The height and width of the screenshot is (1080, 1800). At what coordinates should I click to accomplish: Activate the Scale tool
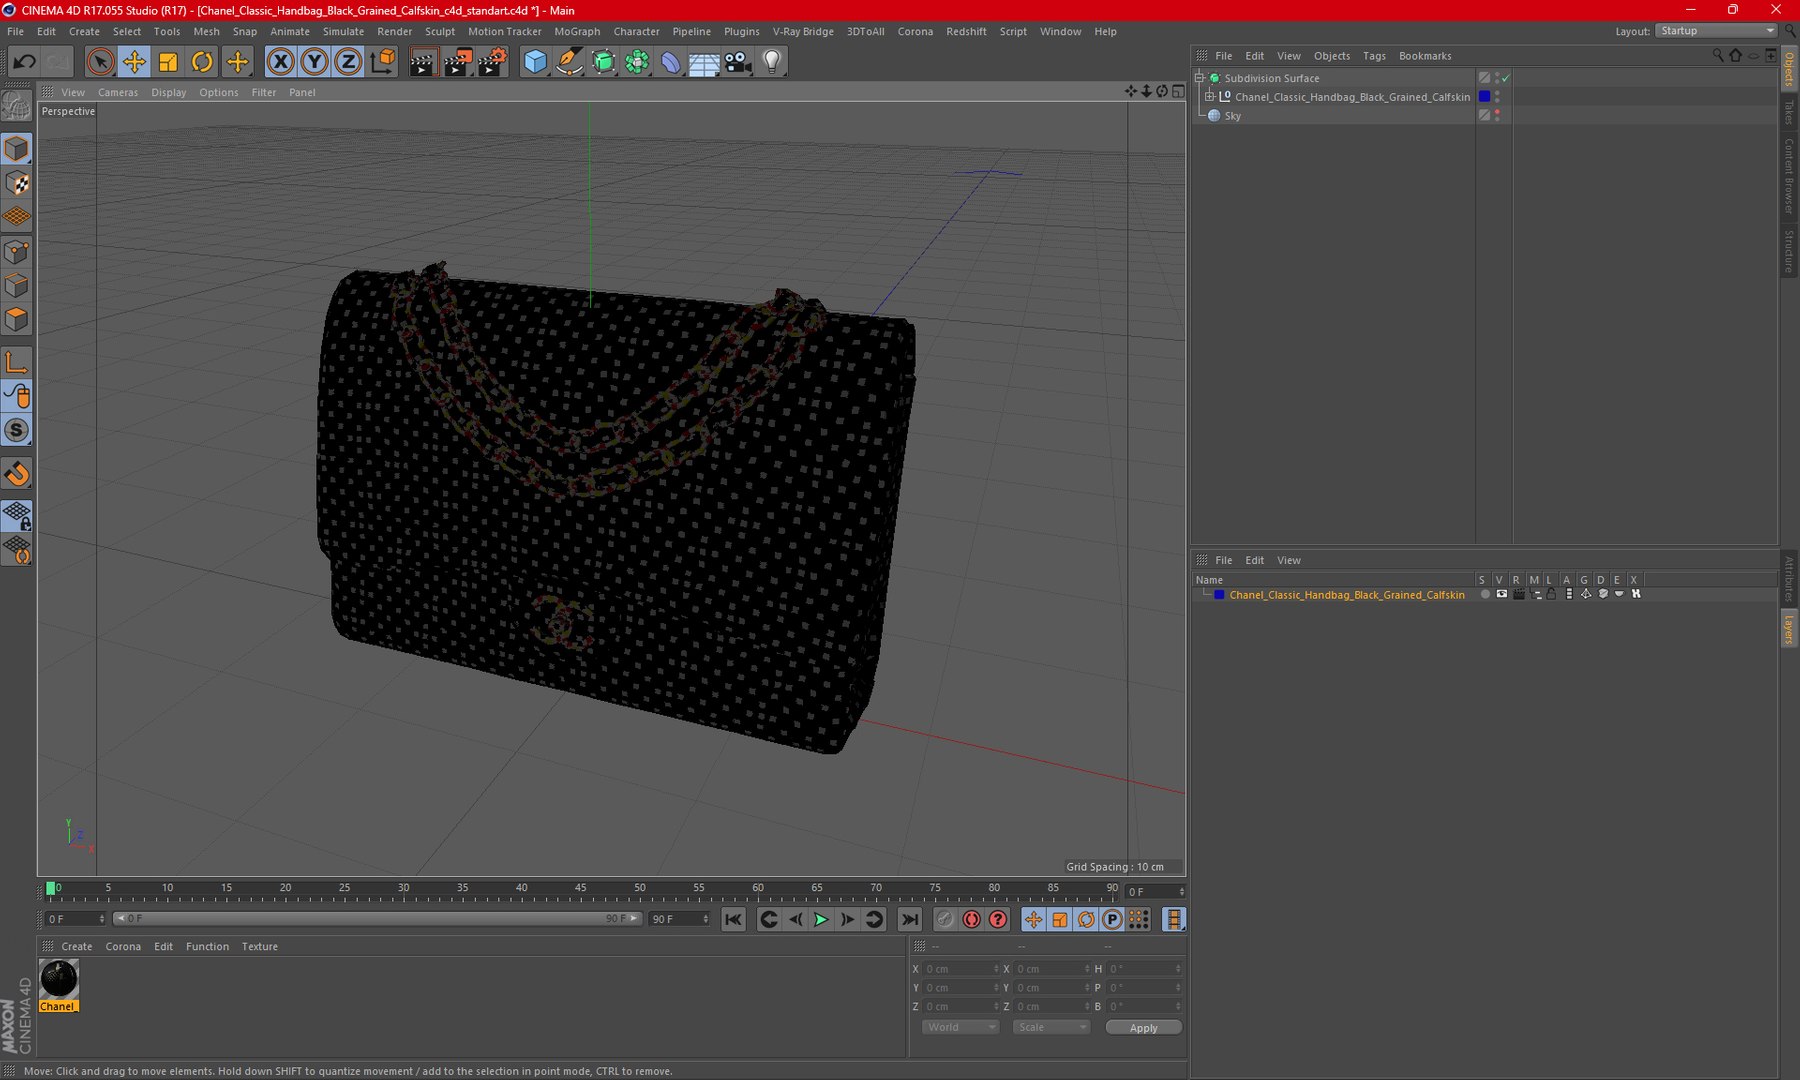tap(168, 62)
